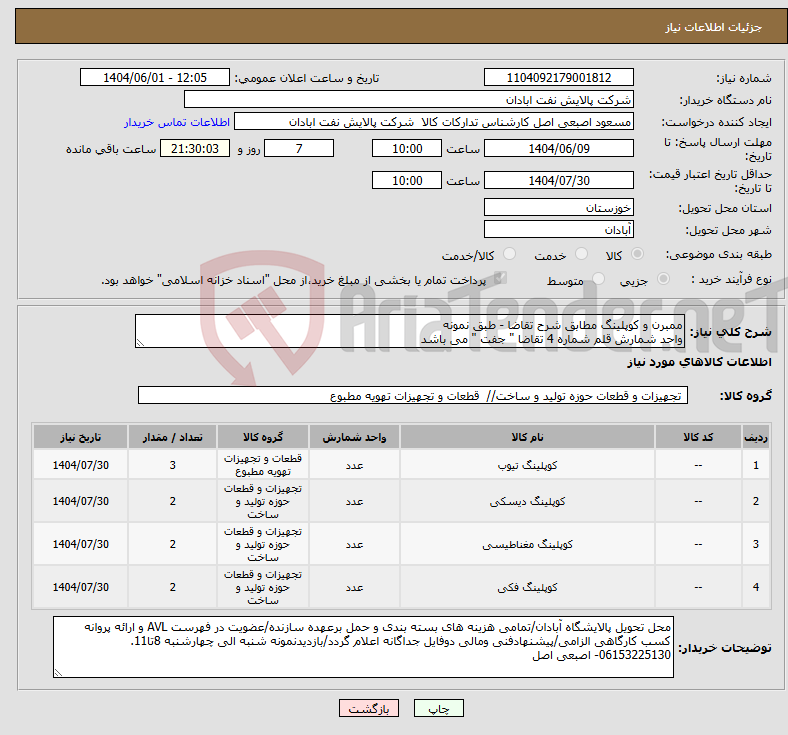Click the remaining time field 21:30:03
Image resolution: width=788 pixels, height=735 pixels.
tap(195, 149)
